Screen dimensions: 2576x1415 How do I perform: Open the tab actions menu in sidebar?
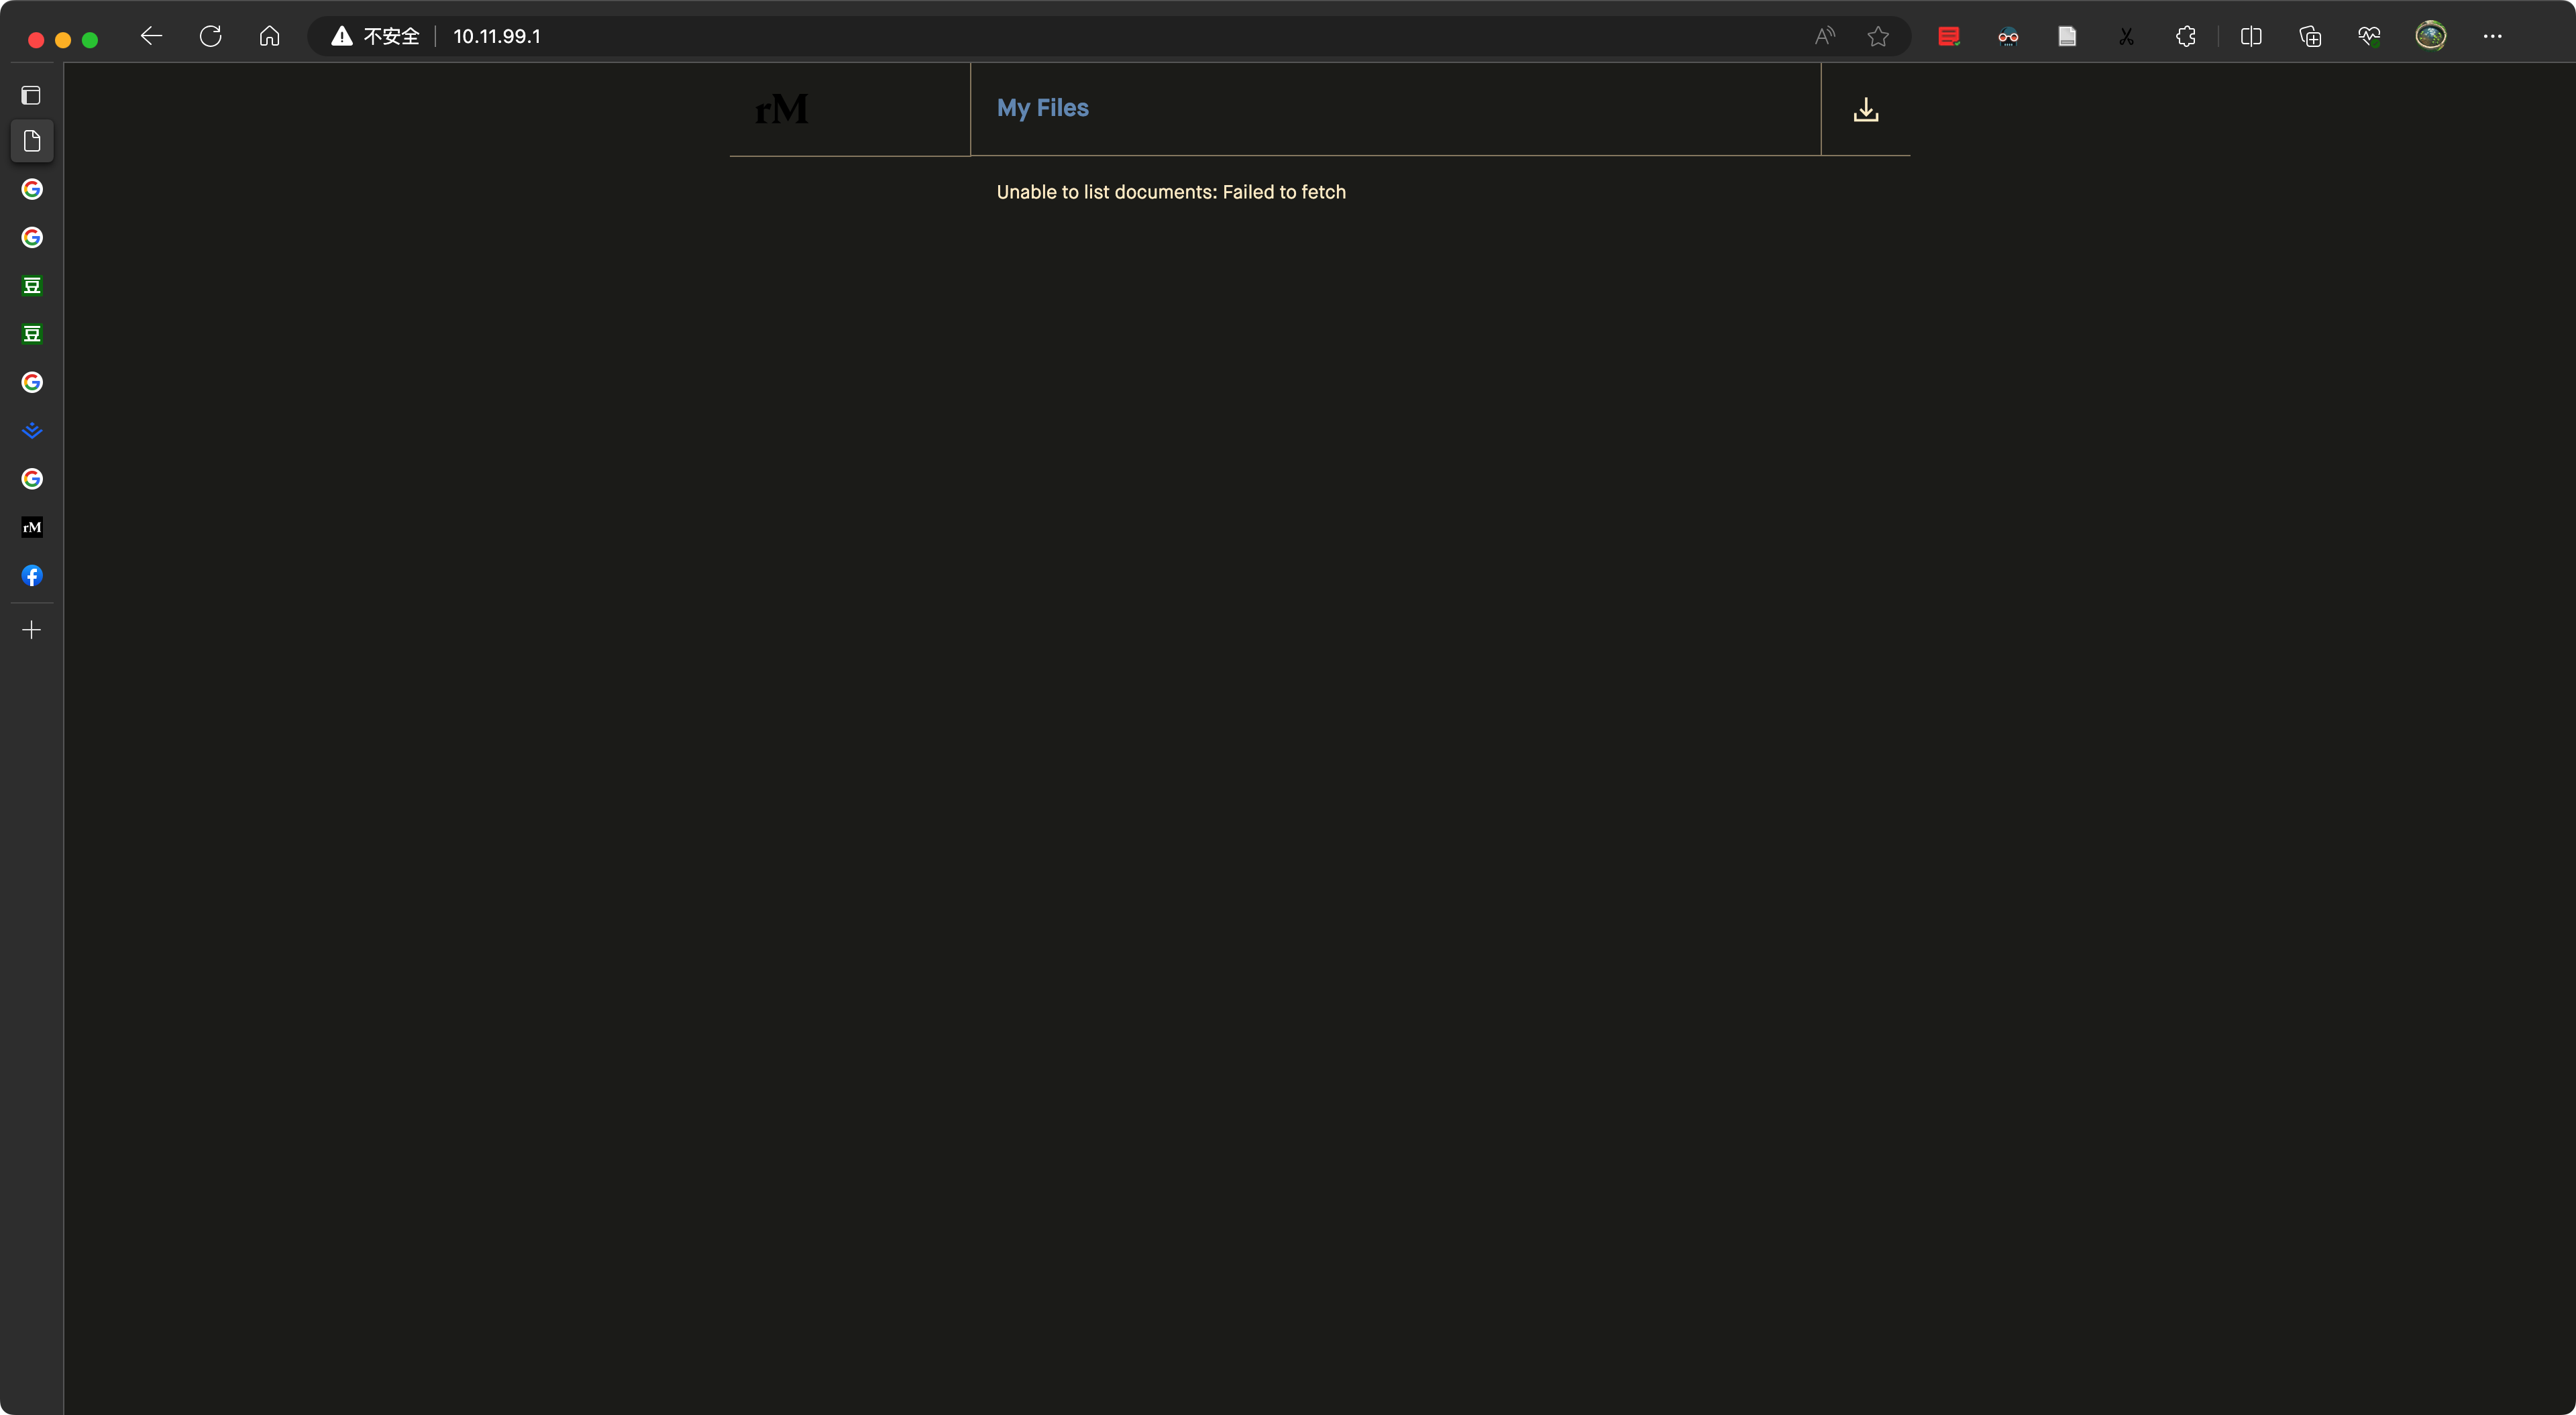(32, 95)
